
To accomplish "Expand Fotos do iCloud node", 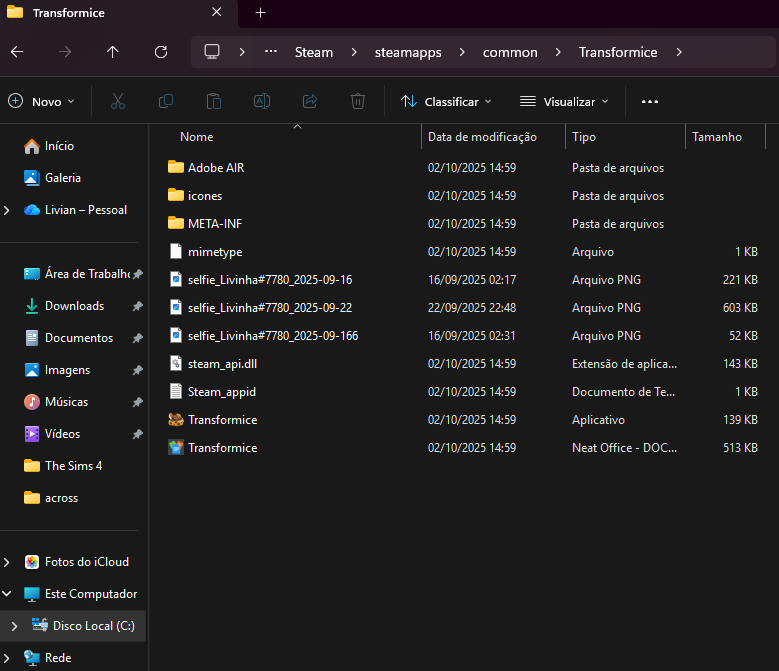I will pos(7,562).
